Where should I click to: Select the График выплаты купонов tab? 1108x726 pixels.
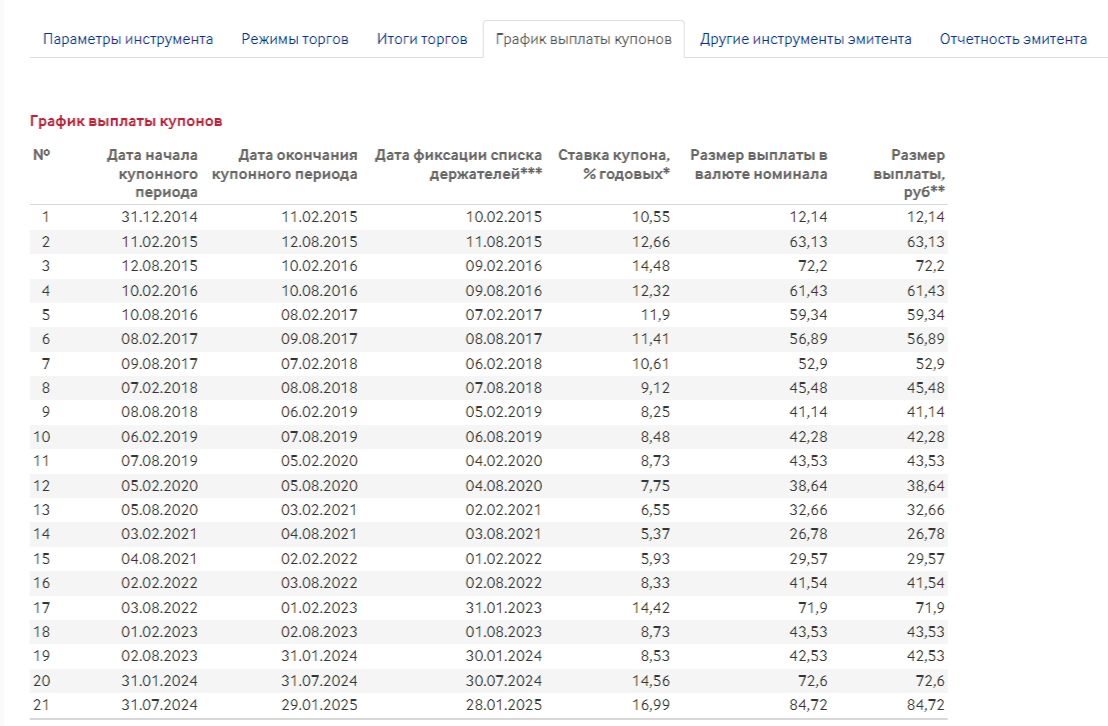[x=584, y=39]
